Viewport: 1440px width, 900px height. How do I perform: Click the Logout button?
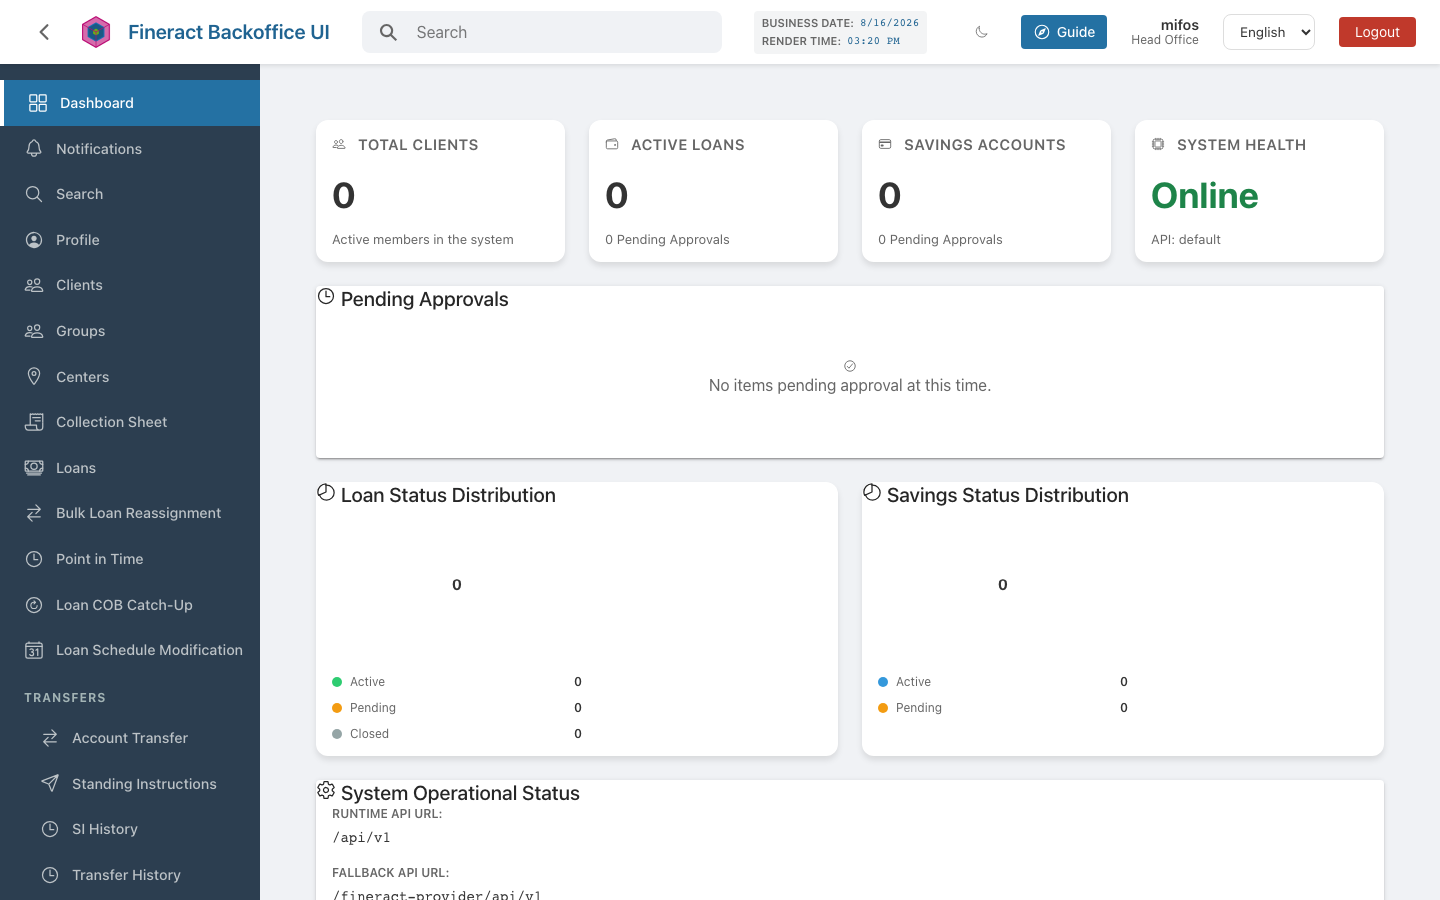pos(1376,32)
